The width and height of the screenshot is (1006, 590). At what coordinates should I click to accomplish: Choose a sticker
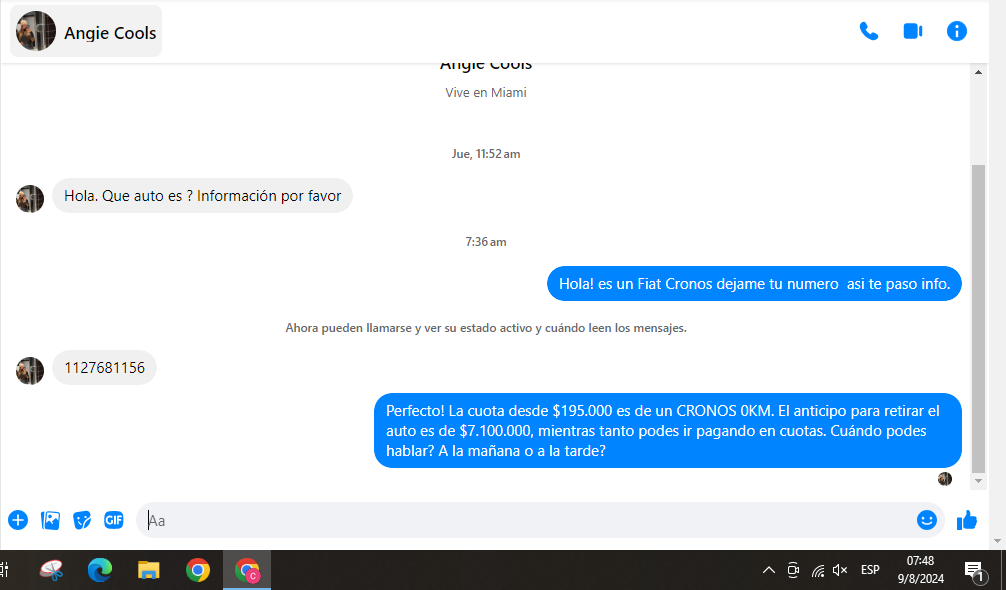tap(82, 520)
